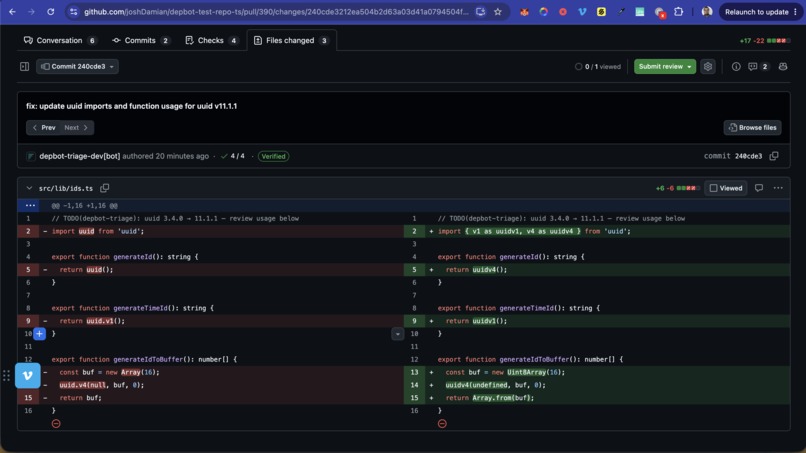This screenshot has width=806, height=453.
Task: Open the Chrome profile avatar
Action: 707,12
